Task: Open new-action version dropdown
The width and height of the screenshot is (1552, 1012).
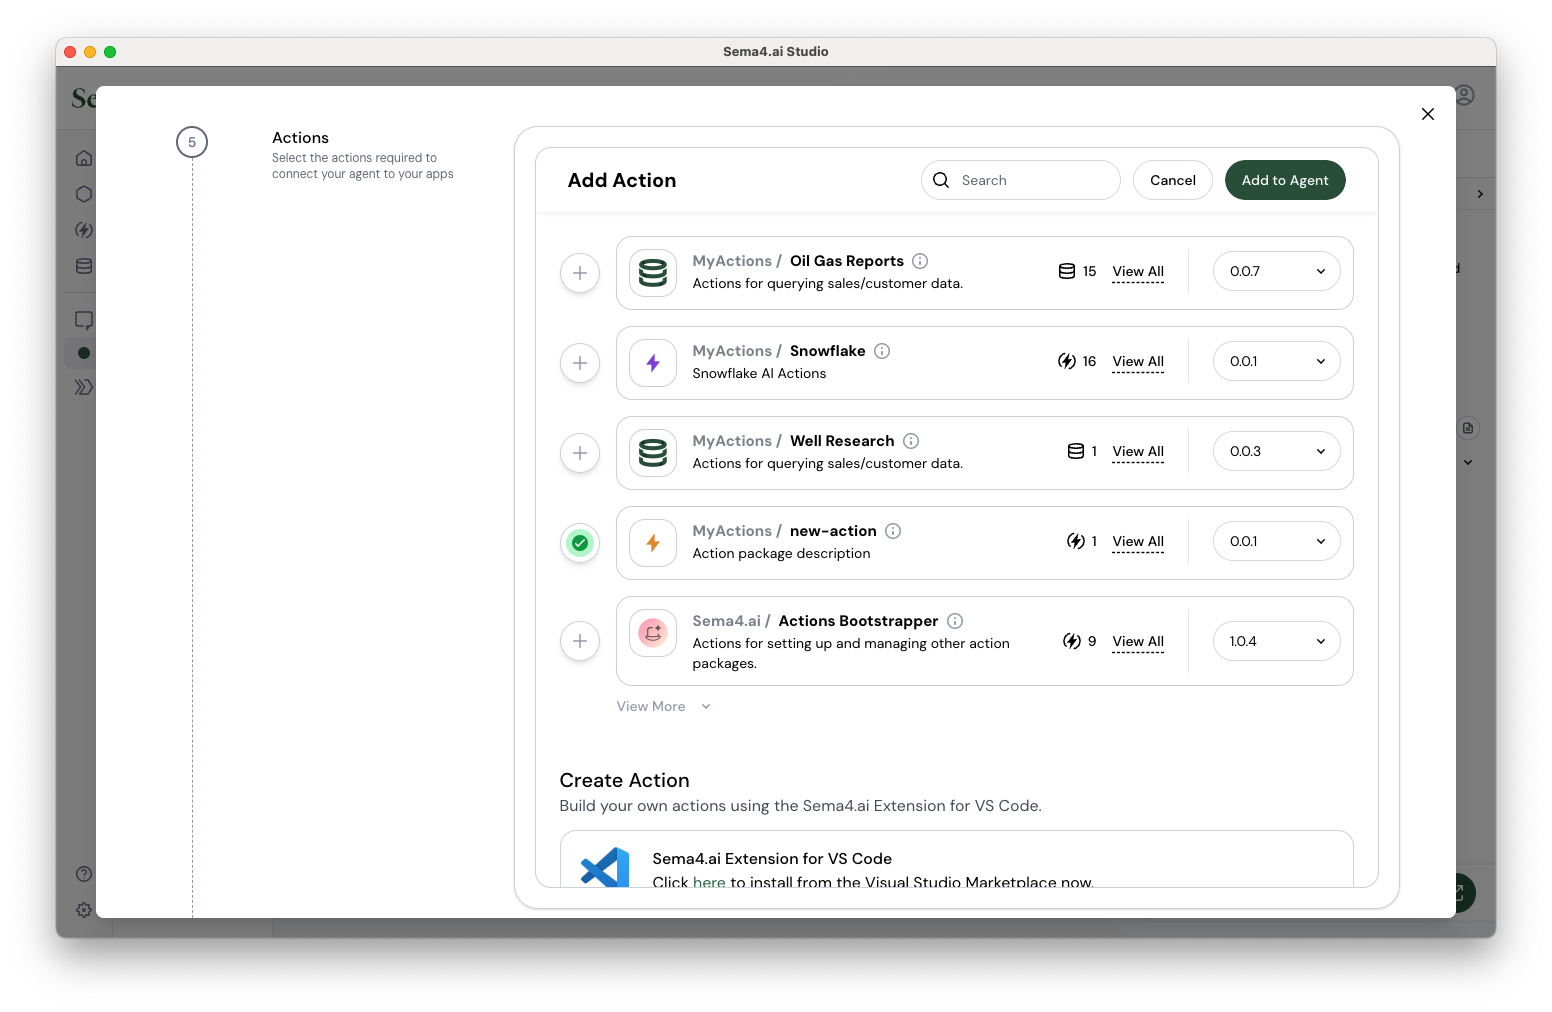Action: 1277,541
